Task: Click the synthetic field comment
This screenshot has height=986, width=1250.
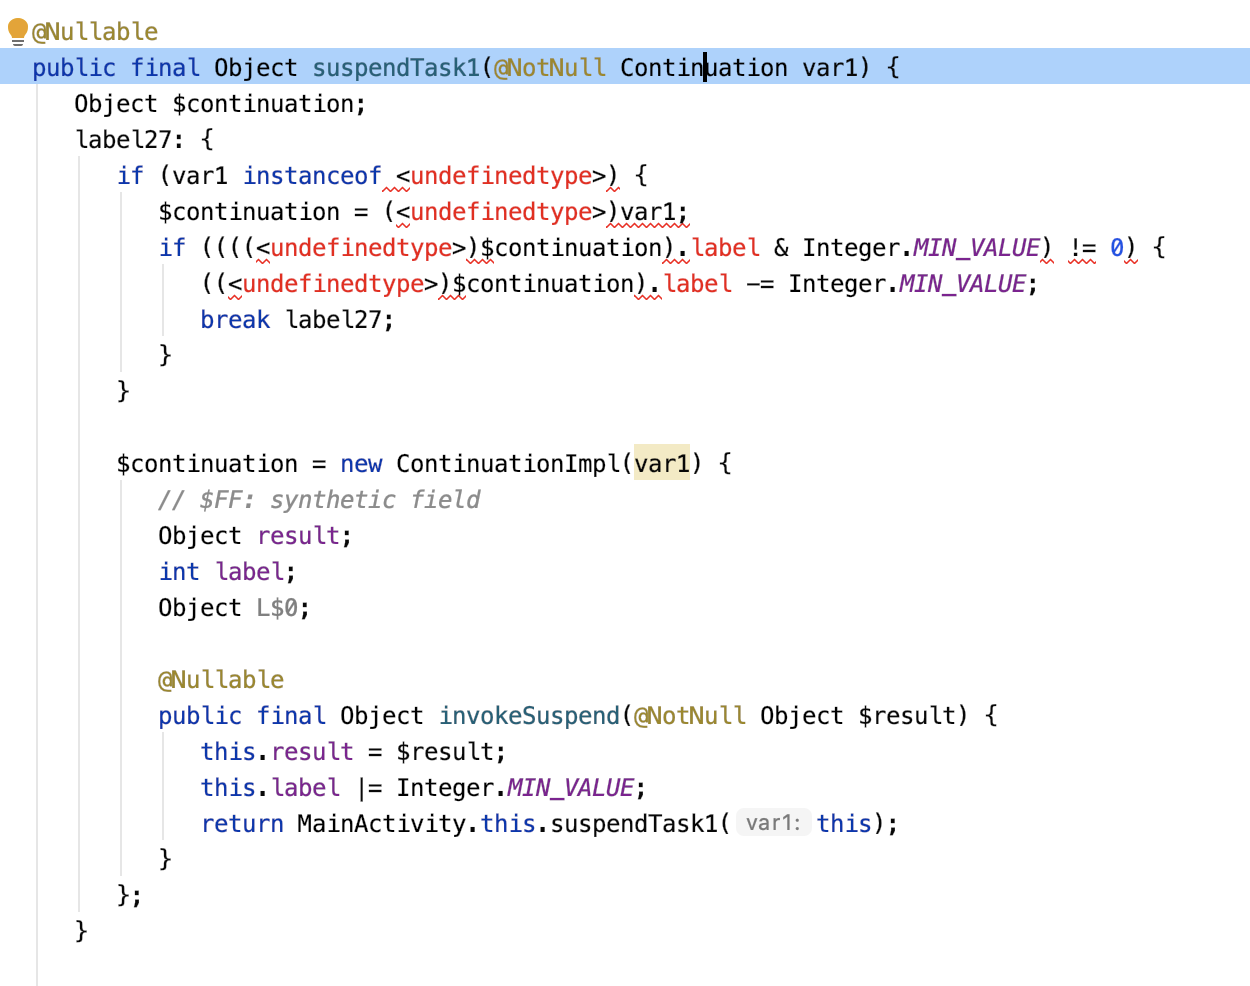Action: point(317,499)
